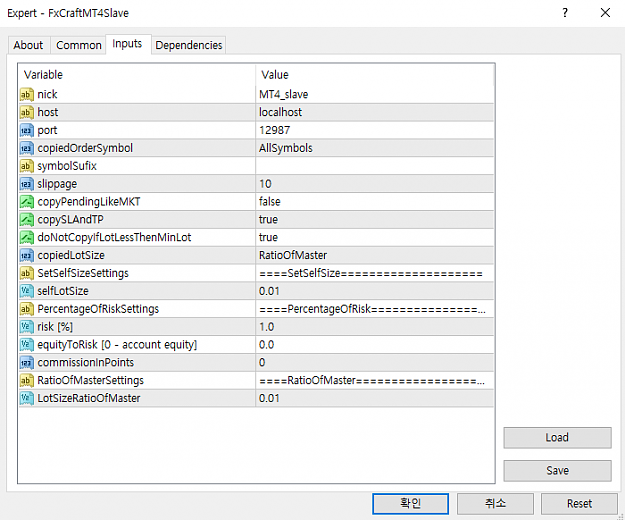625x520 pixels.
Task: Select the SetSelfSizeSettings variable name
Action: click(83, 273)
